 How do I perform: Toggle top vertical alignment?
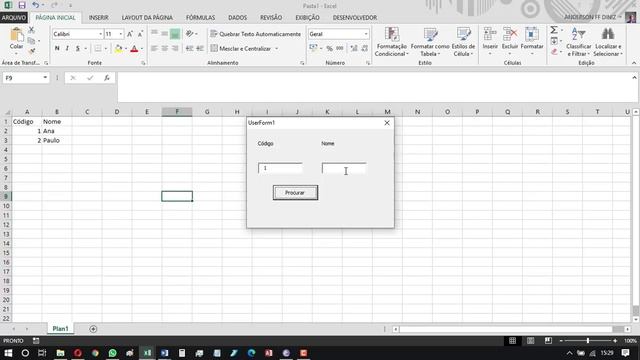click(x=154, y=34)
